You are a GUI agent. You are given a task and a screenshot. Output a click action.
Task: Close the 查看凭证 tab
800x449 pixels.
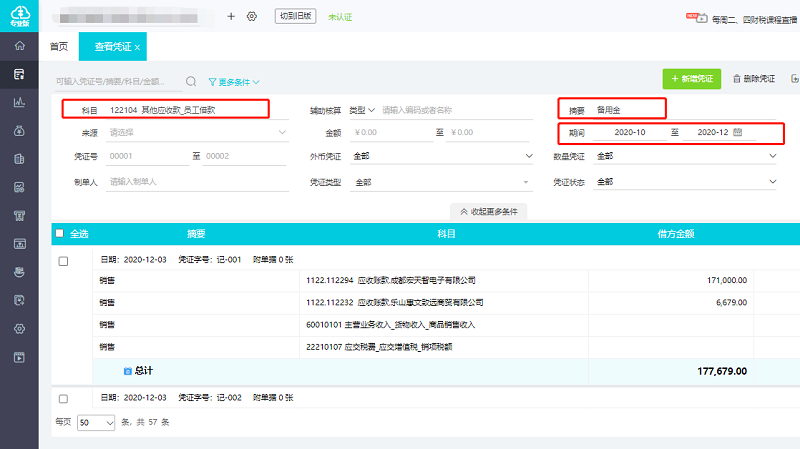138,47
